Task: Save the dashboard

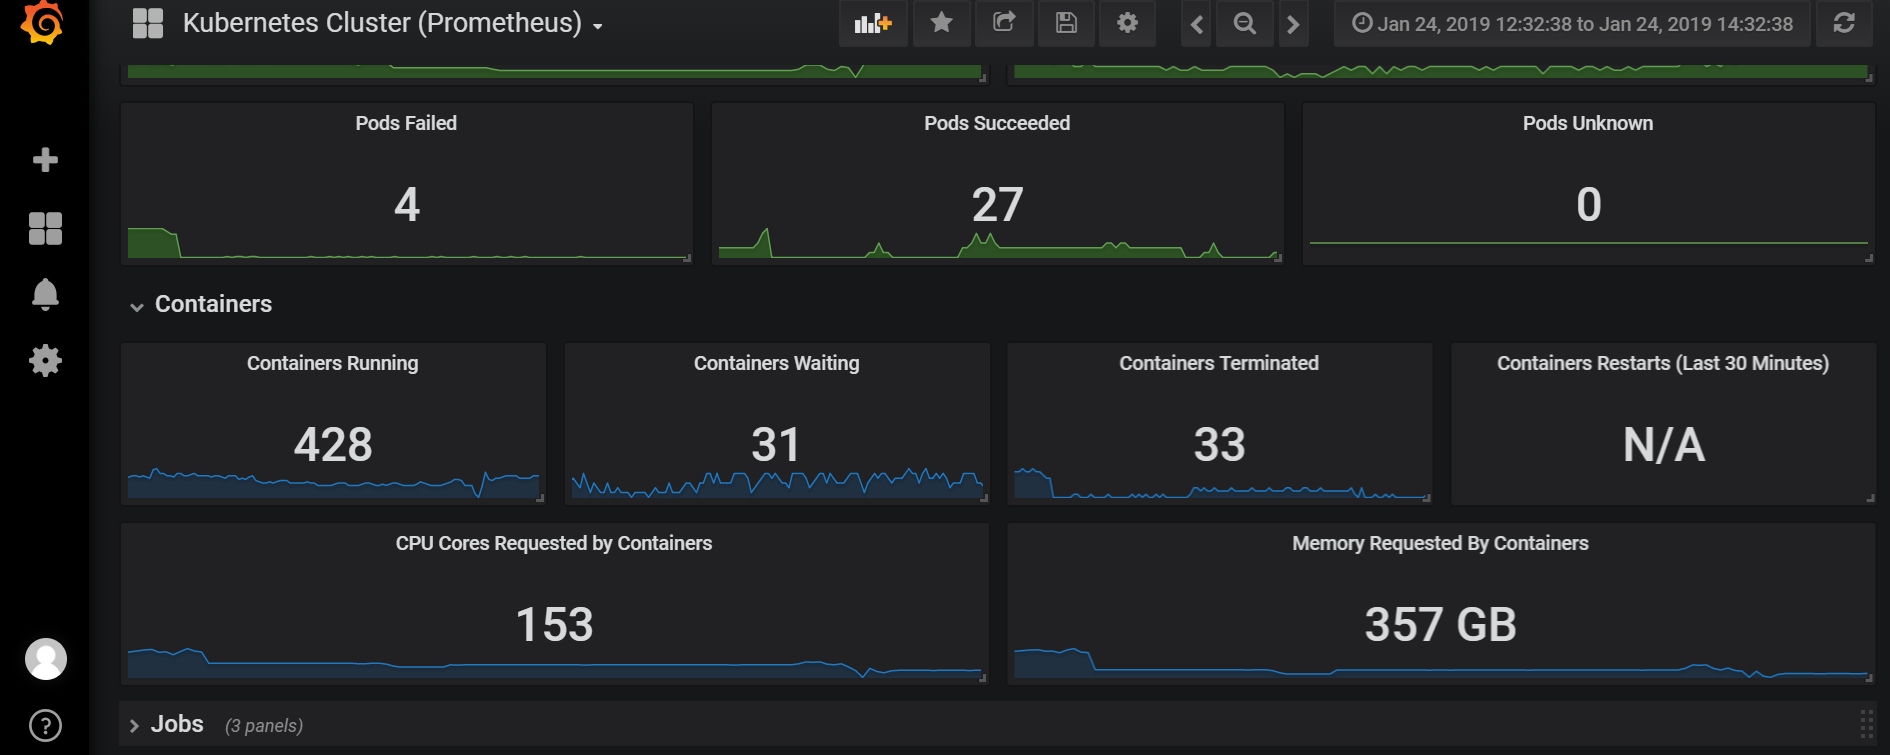Action: click(1066, 23)
